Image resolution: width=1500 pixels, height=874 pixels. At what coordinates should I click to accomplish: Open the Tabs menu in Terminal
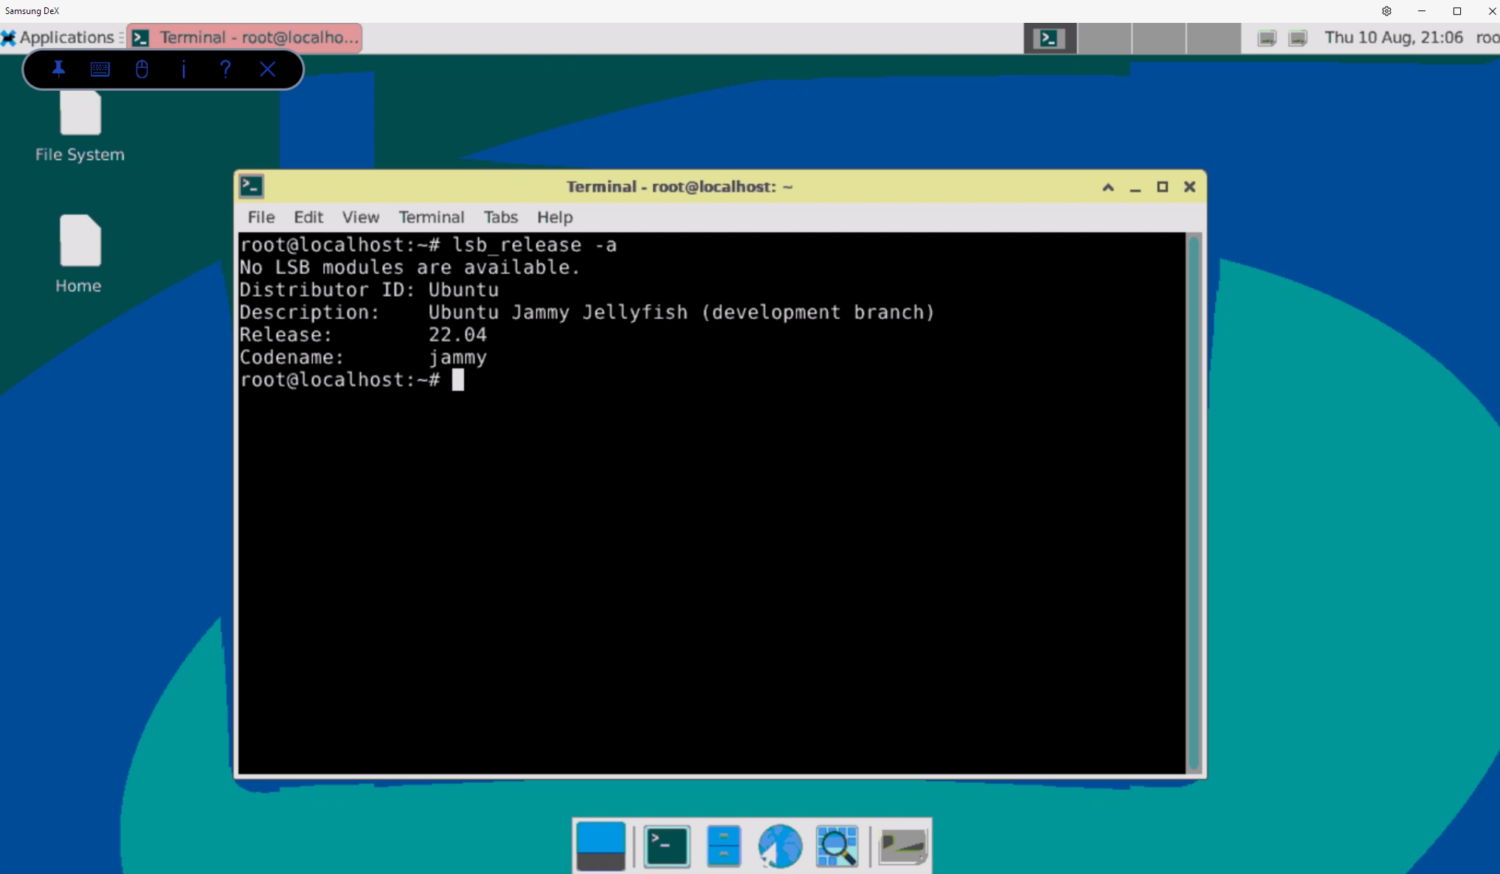(x=500, y=217)
